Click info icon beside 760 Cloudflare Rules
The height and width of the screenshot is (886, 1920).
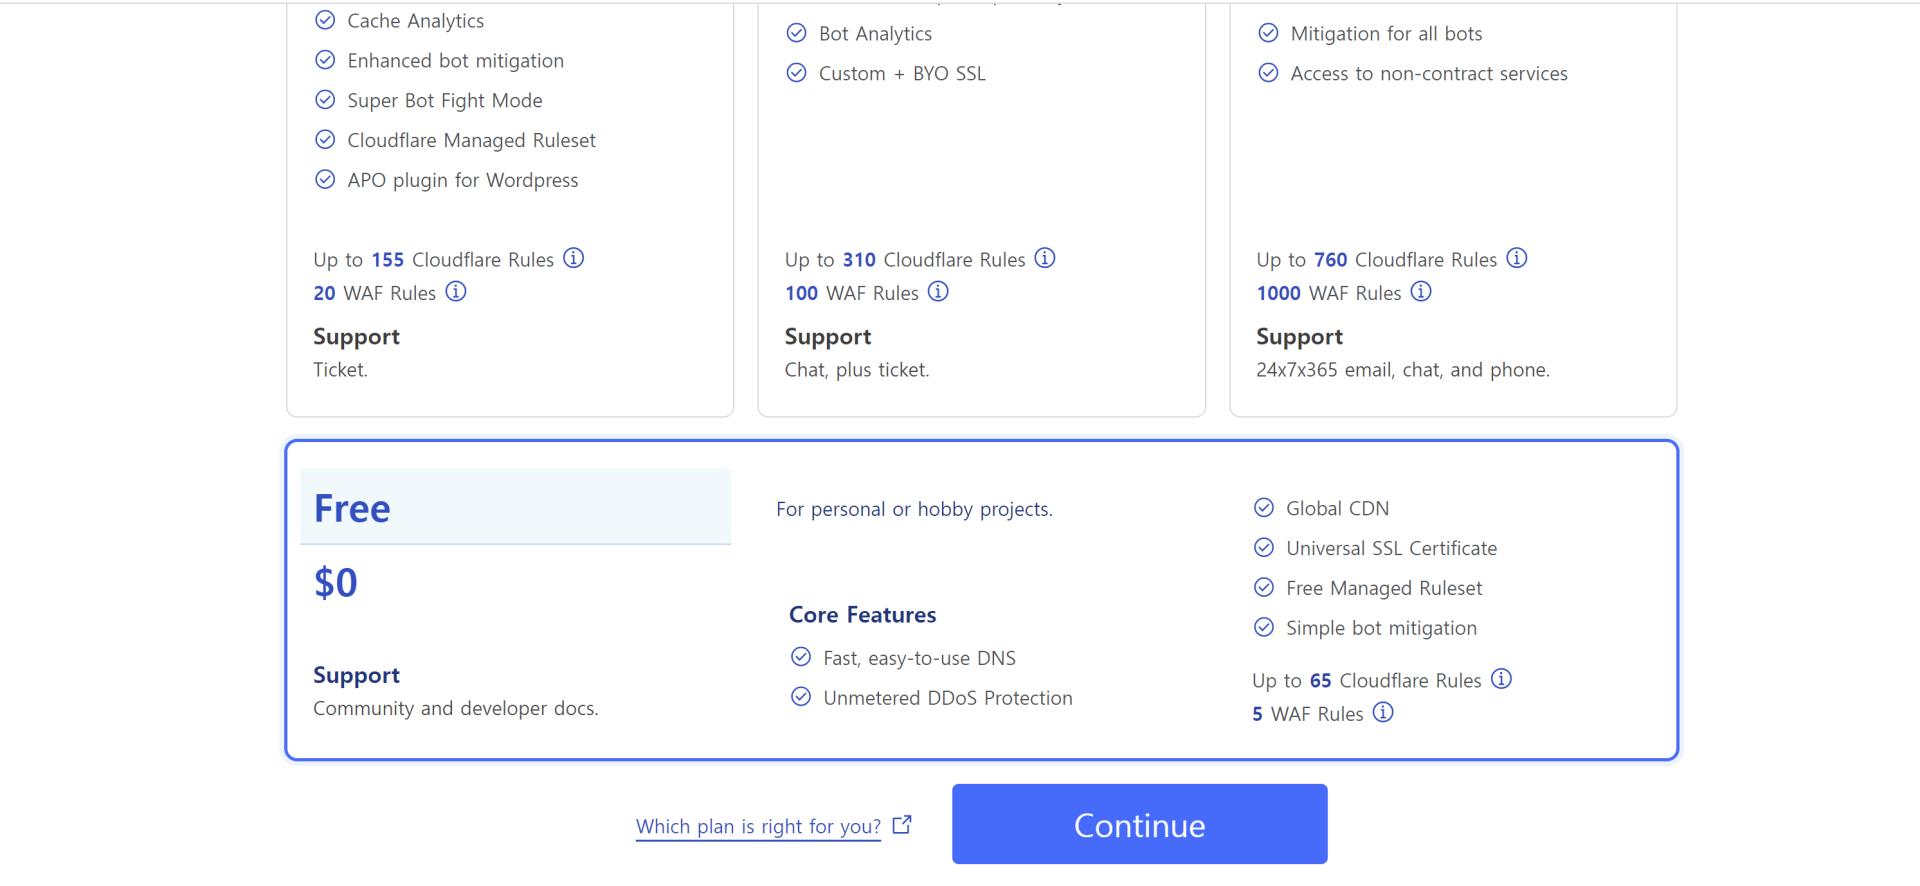1517,258
